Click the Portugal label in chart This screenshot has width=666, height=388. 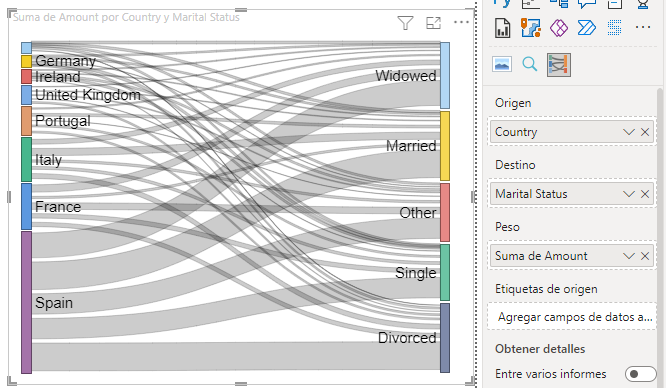[x=63, y=121]
